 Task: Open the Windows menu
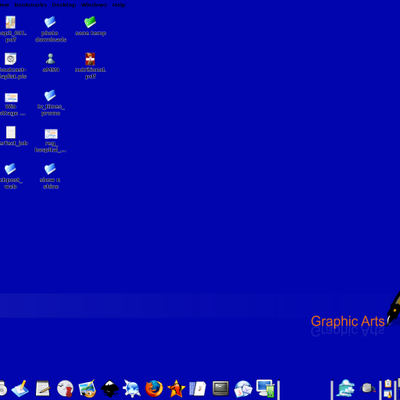[x=94, y=5]
